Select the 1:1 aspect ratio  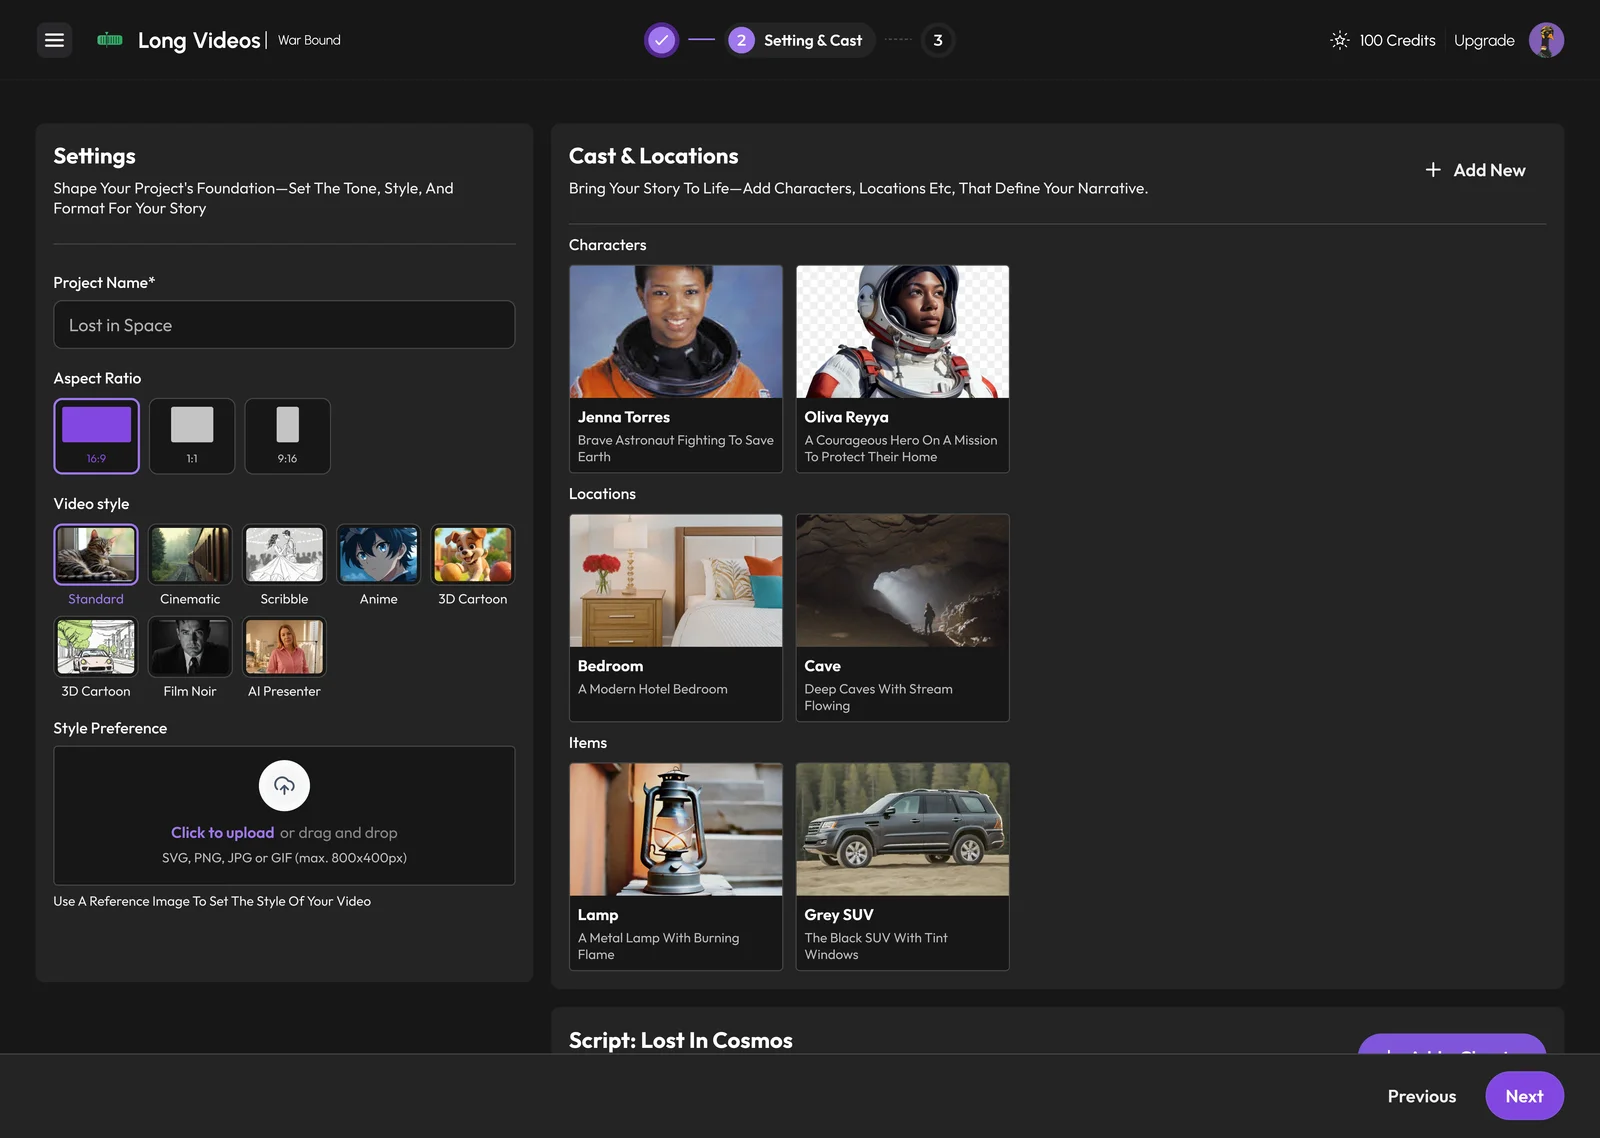[192, 436]
